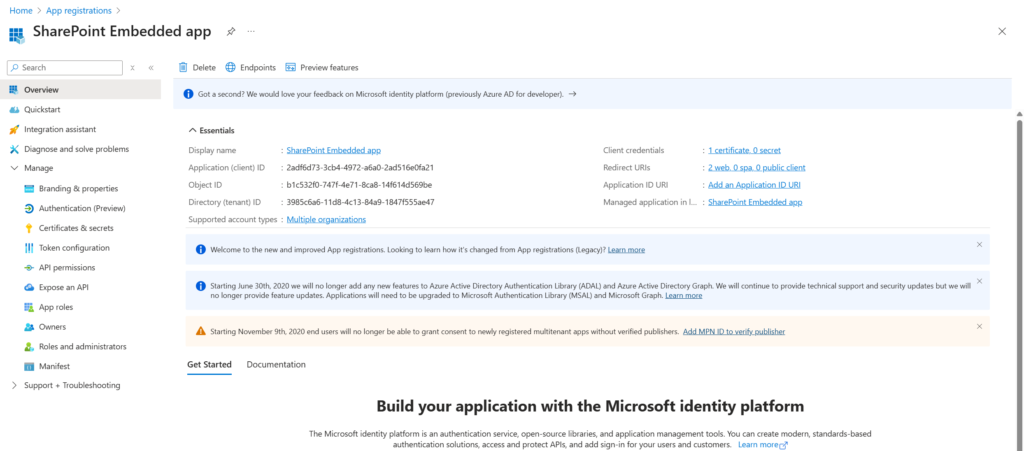Open Quickstart cloud icon
The image size is (1024, 451).
coord(14,110)
